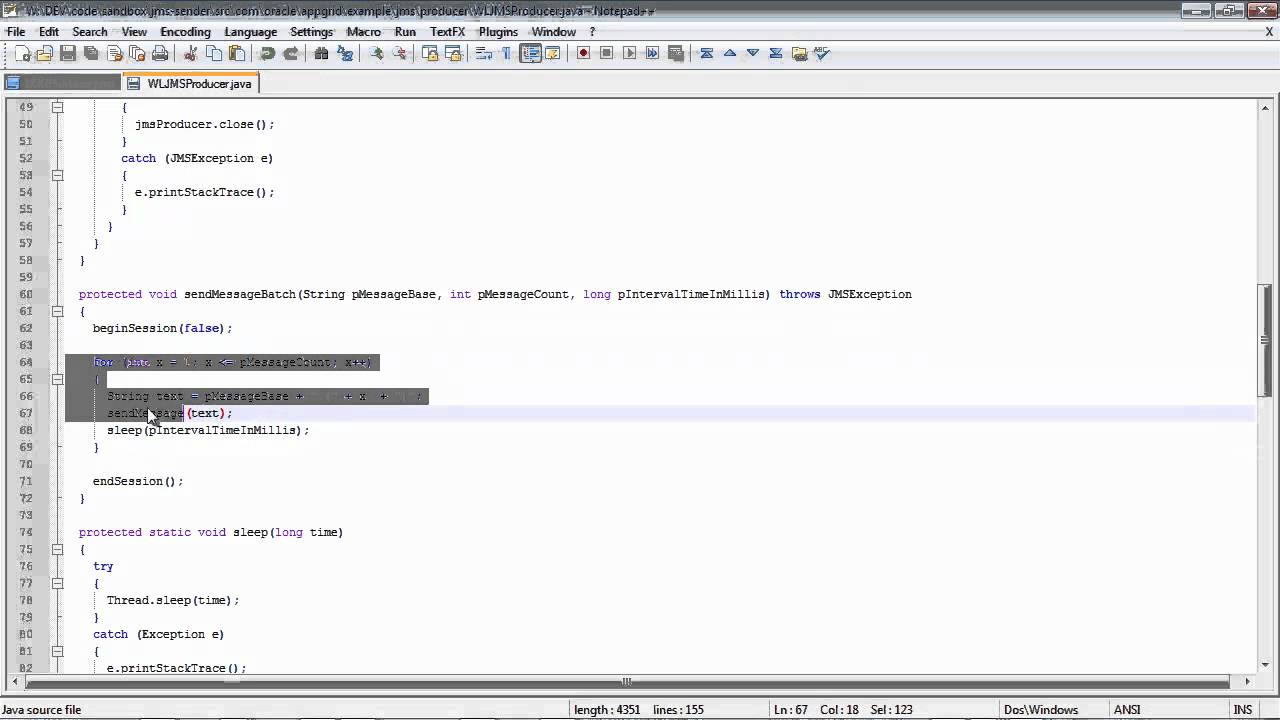
Task: Open the Search menu
Action: point(90,31)
